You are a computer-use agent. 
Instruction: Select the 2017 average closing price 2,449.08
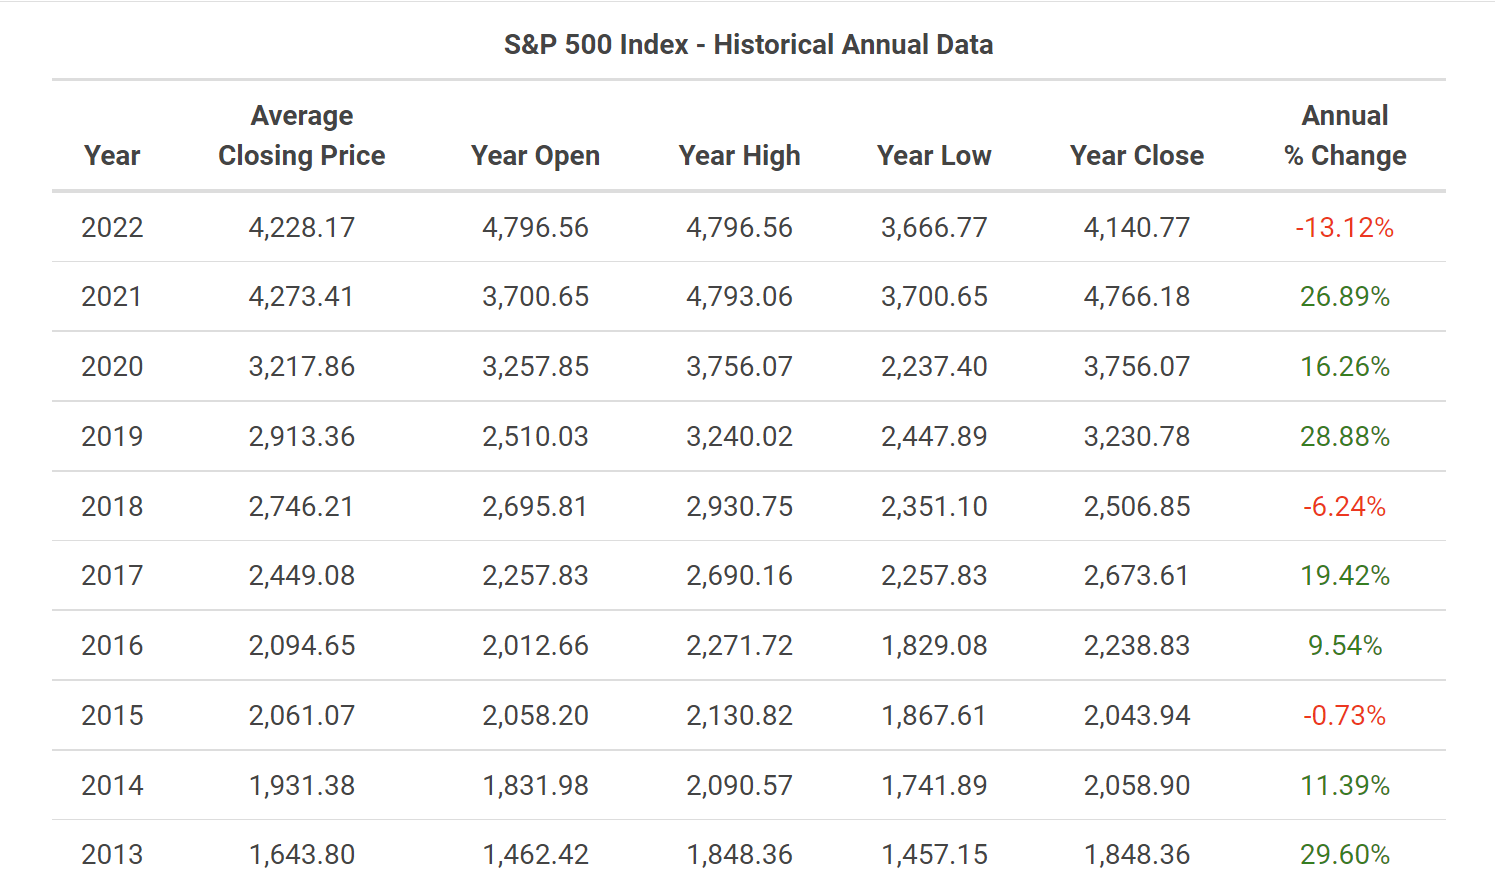click(x=301, y=576)
